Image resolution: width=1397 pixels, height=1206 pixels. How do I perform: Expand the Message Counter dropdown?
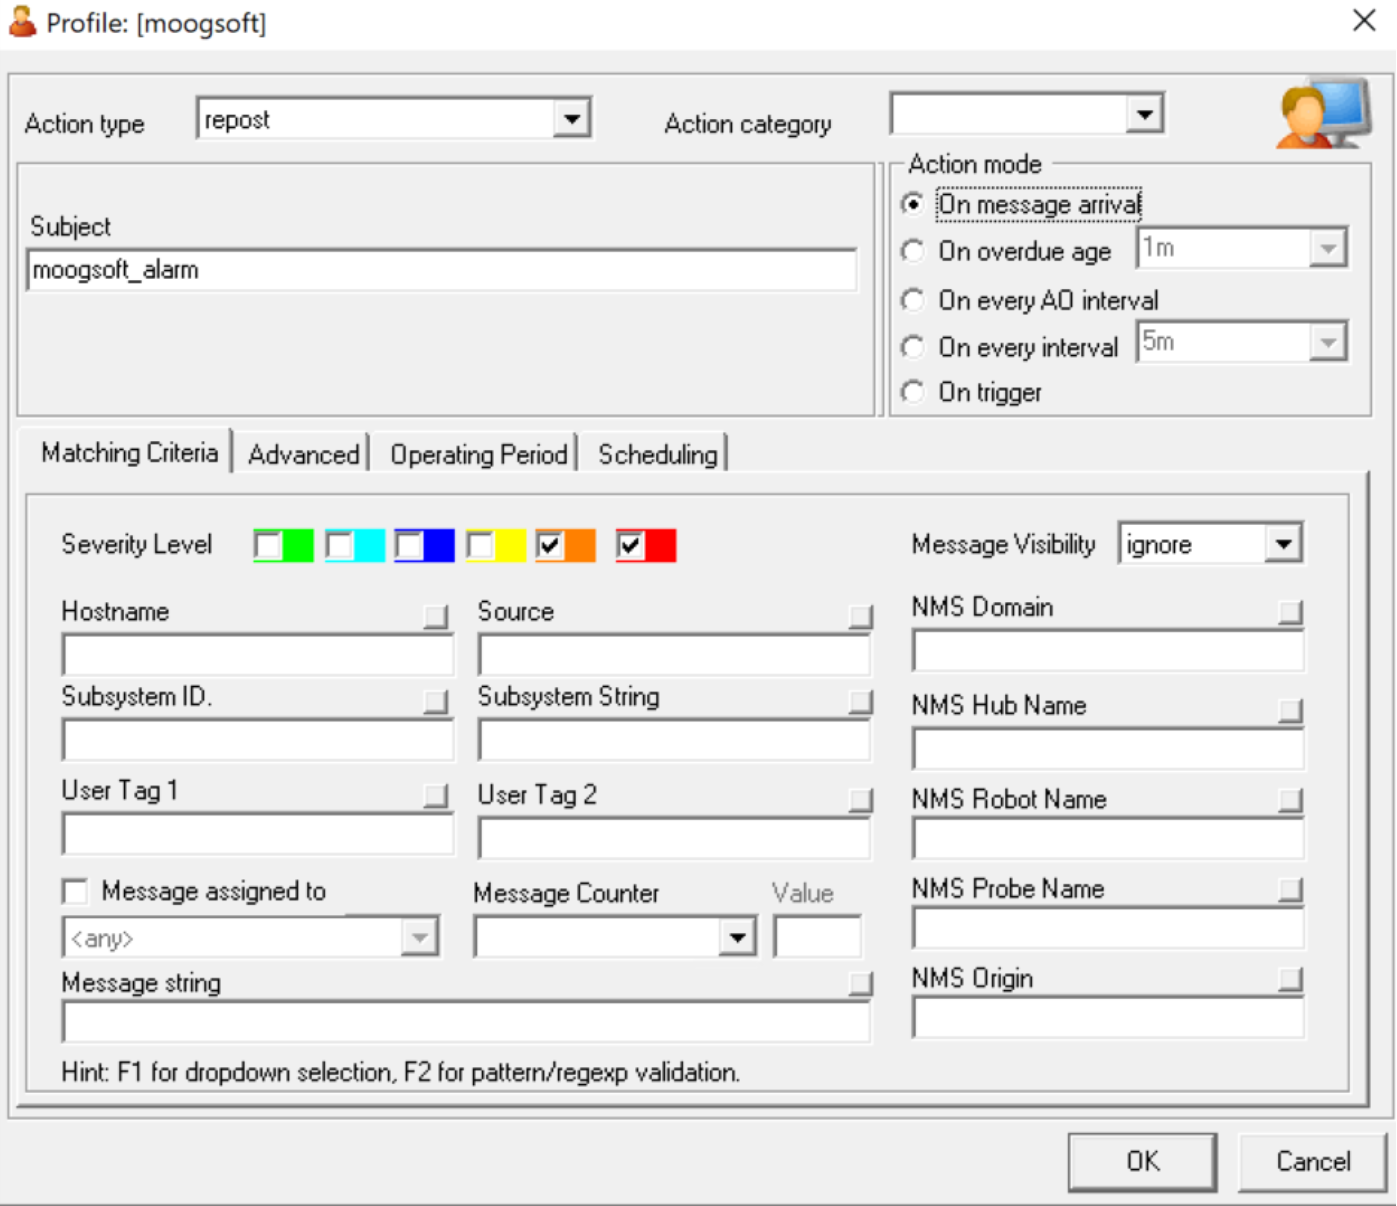point(737,938)
